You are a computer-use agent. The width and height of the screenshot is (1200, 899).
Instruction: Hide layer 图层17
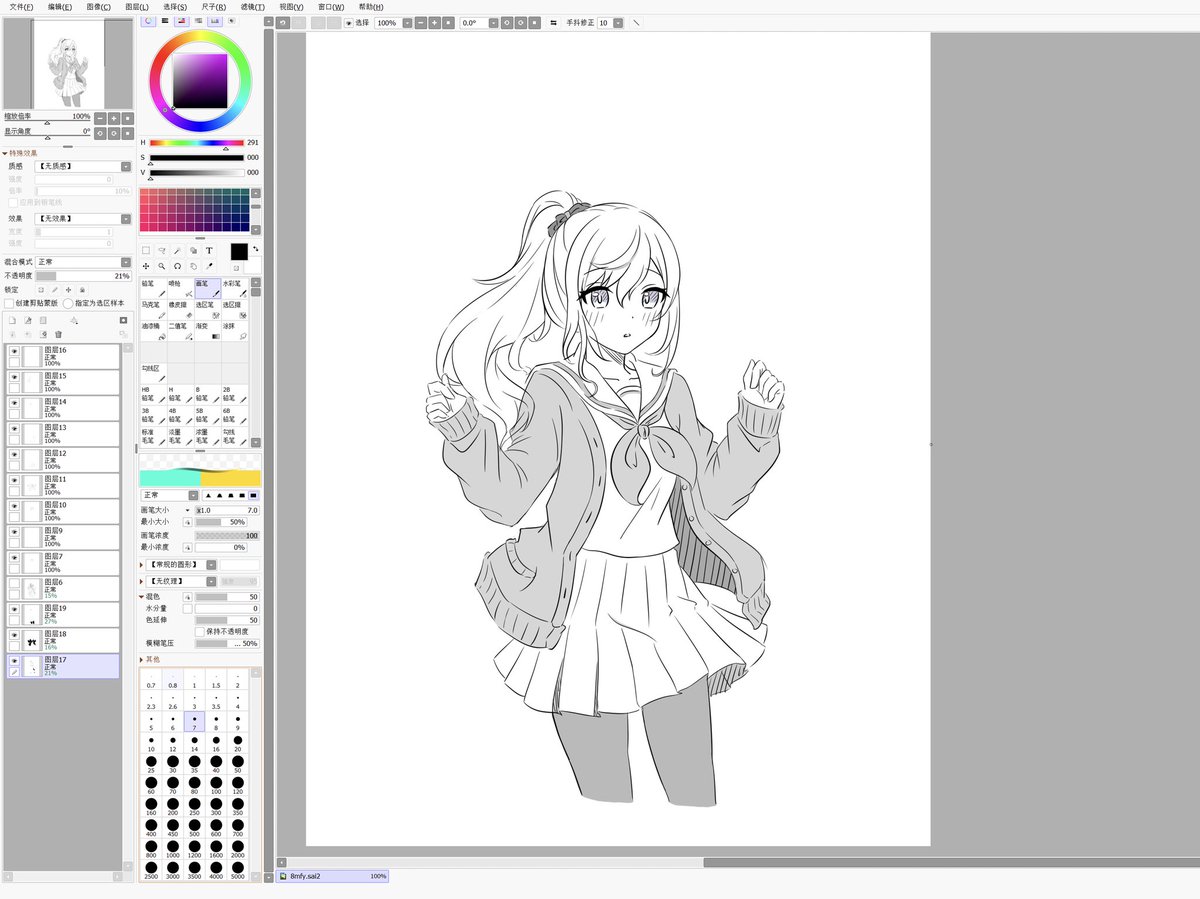point(14,661)
